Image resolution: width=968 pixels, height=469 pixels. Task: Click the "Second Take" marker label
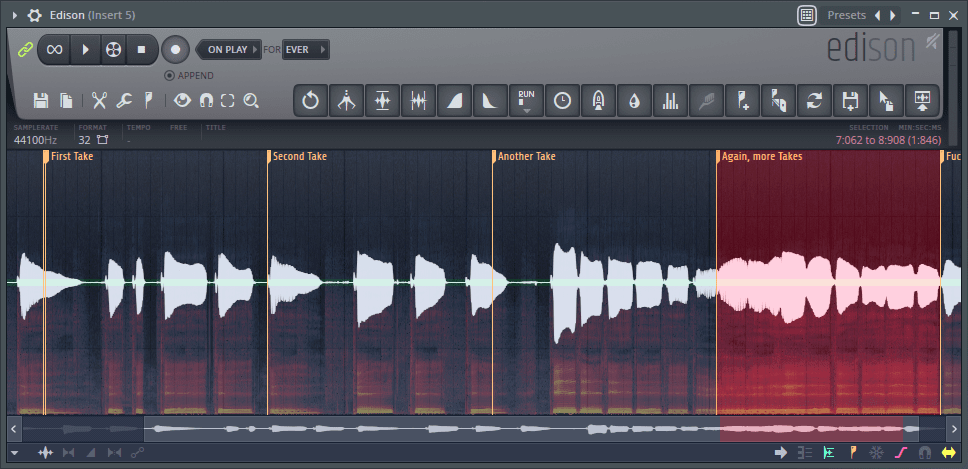coord(300,157)
